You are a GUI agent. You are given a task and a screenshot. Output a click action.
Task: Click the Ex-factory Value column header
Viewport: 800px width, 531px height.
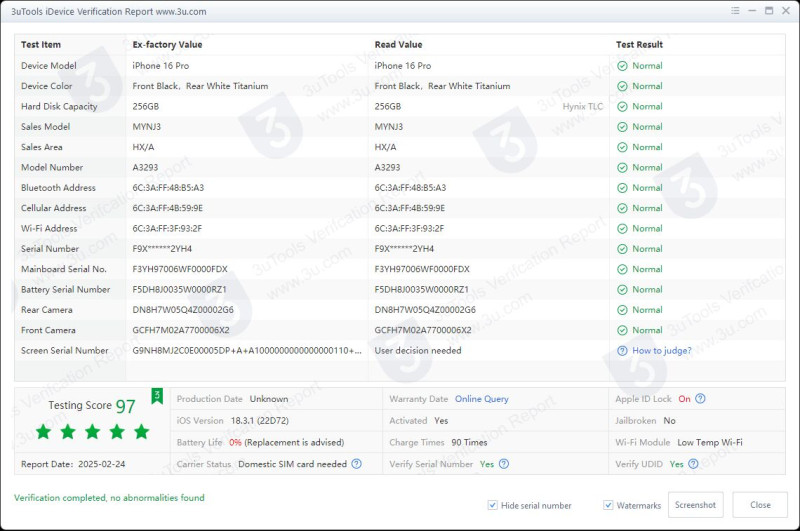tap(167, 44)
